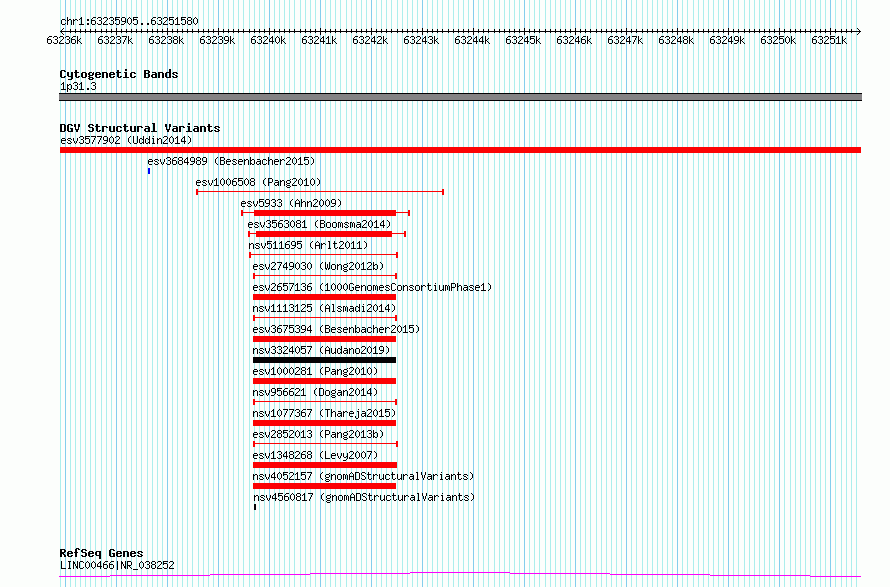Click the esv2657136 thick red bar
This screenshot has width=890, height=587.
325,297
